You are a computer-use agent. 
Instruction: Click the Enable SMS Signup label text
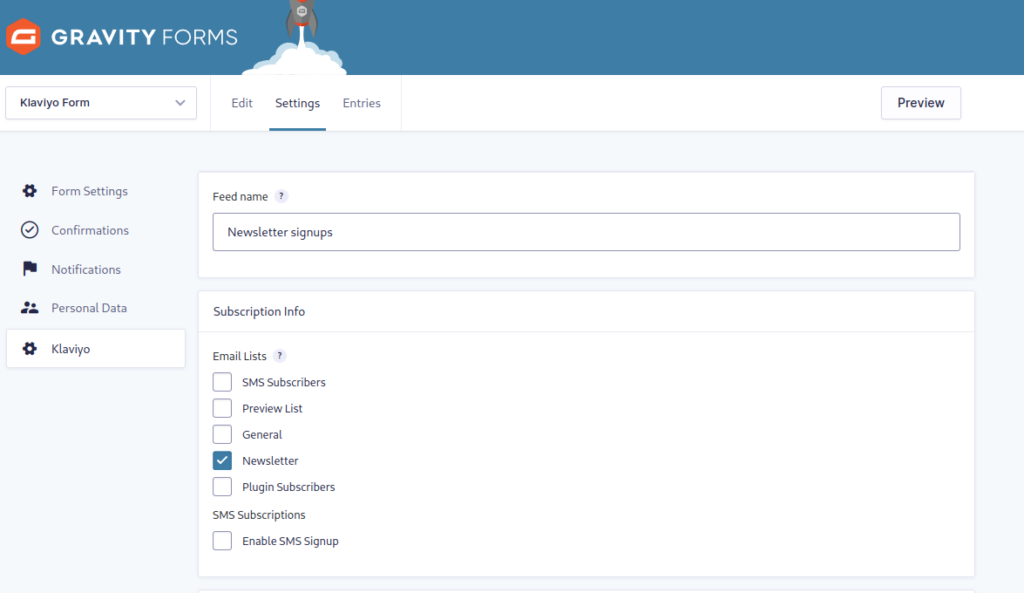coord(291,541)
